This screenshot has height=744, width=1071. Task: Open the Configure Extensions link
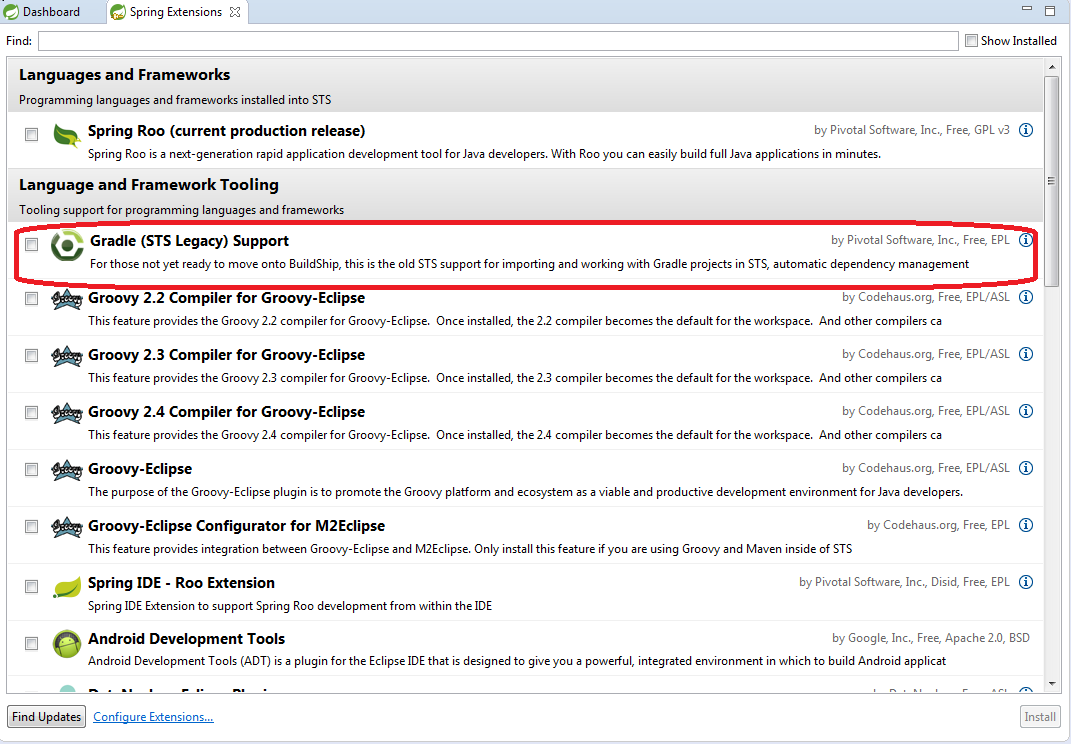[153, 717]
